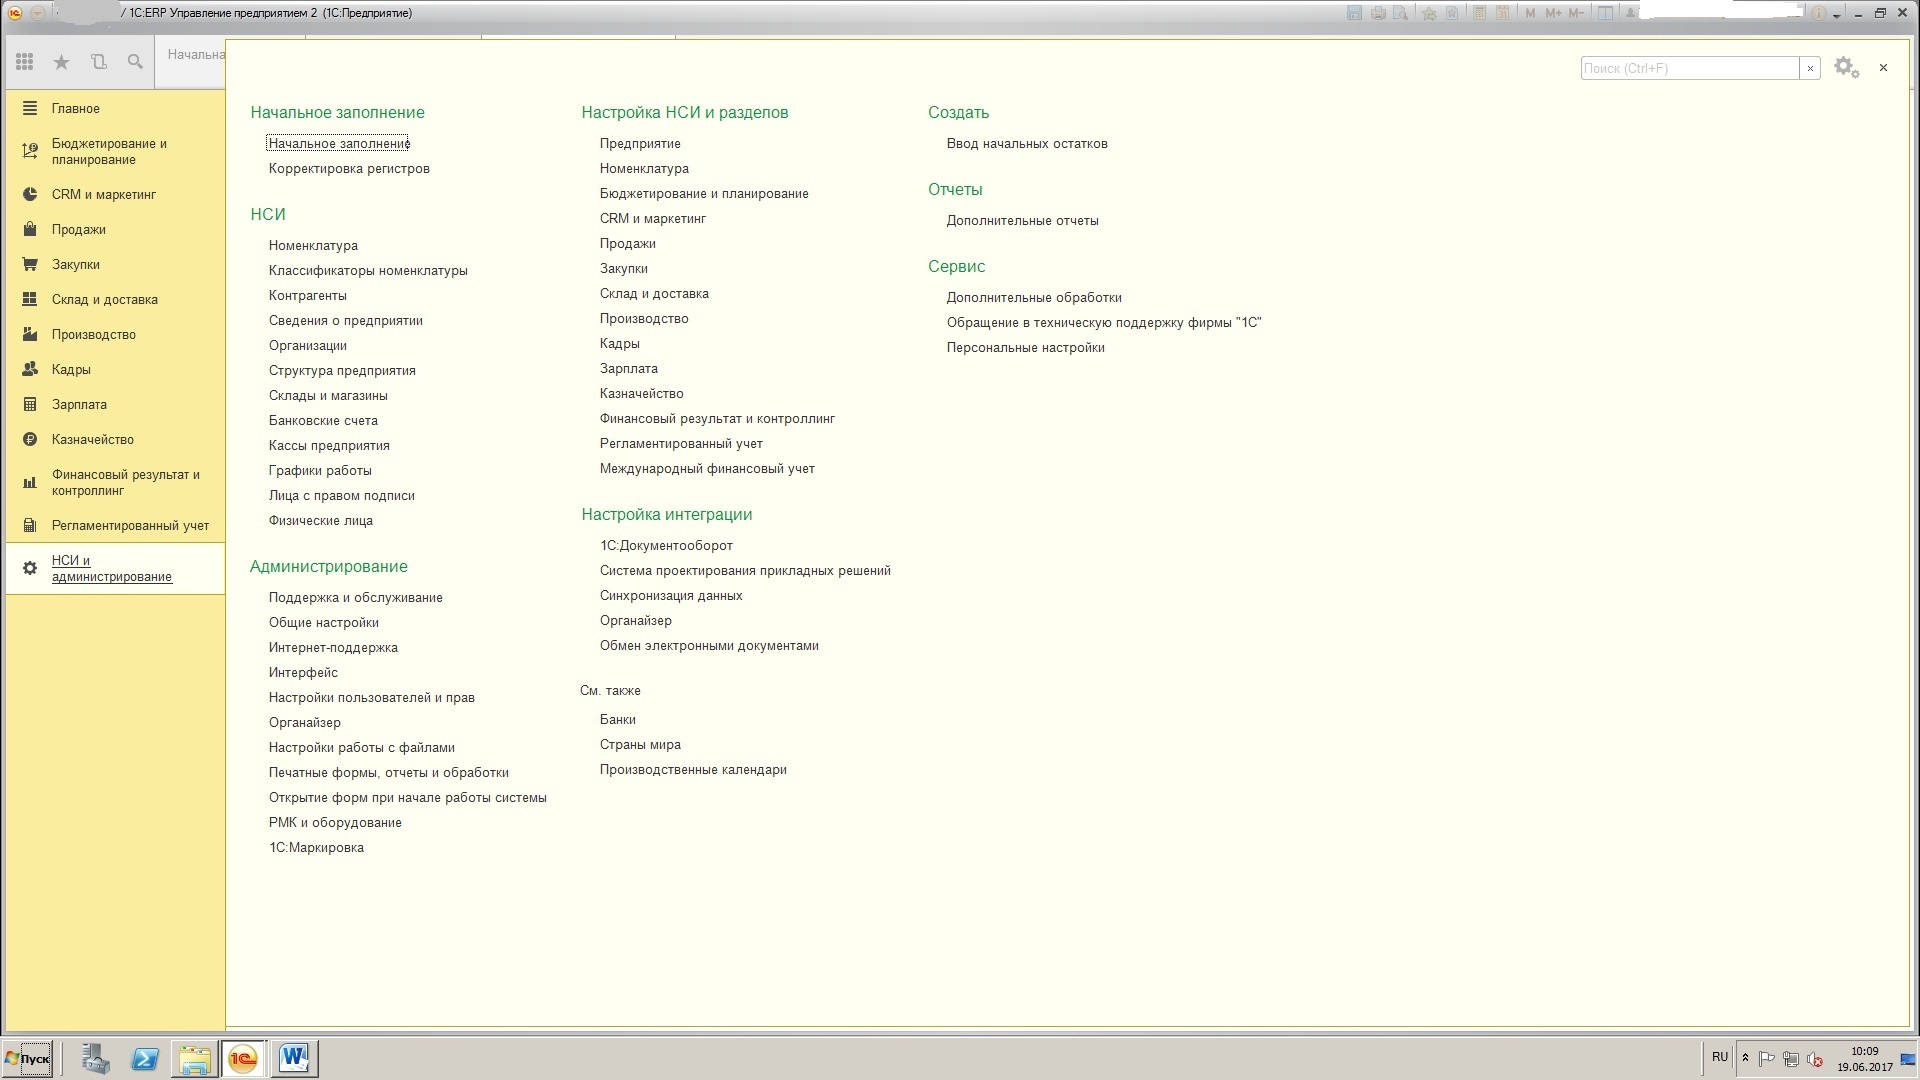Open CRM и маркетинг section in sidebar

[115, 194]
